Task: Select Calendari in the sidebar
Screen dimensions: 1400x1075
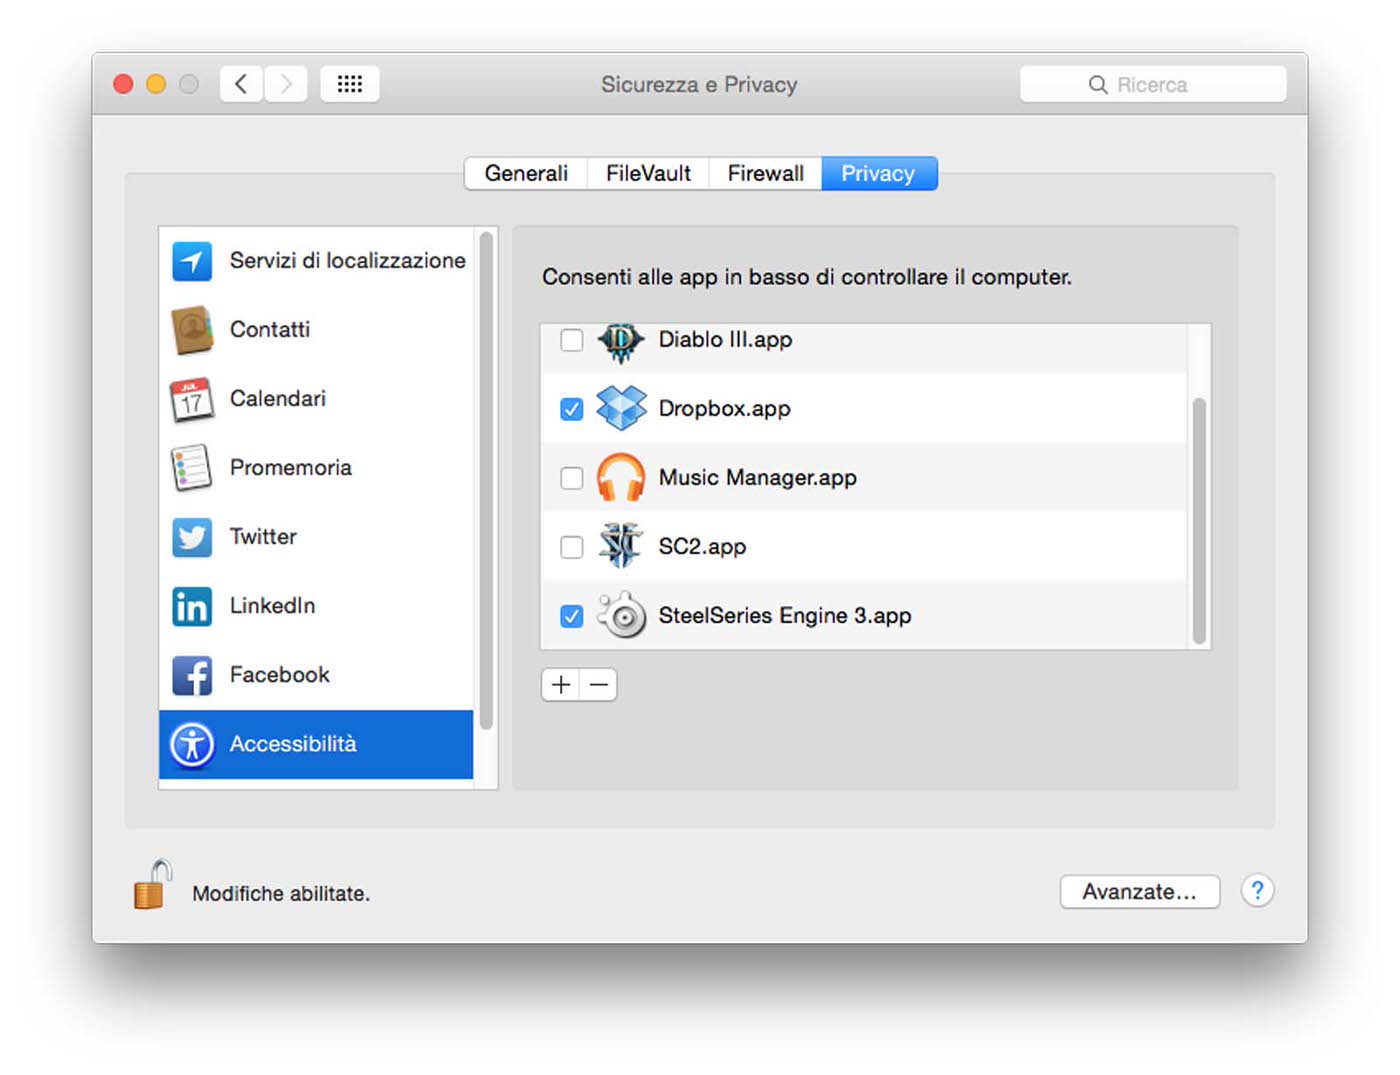Action: 316,399
